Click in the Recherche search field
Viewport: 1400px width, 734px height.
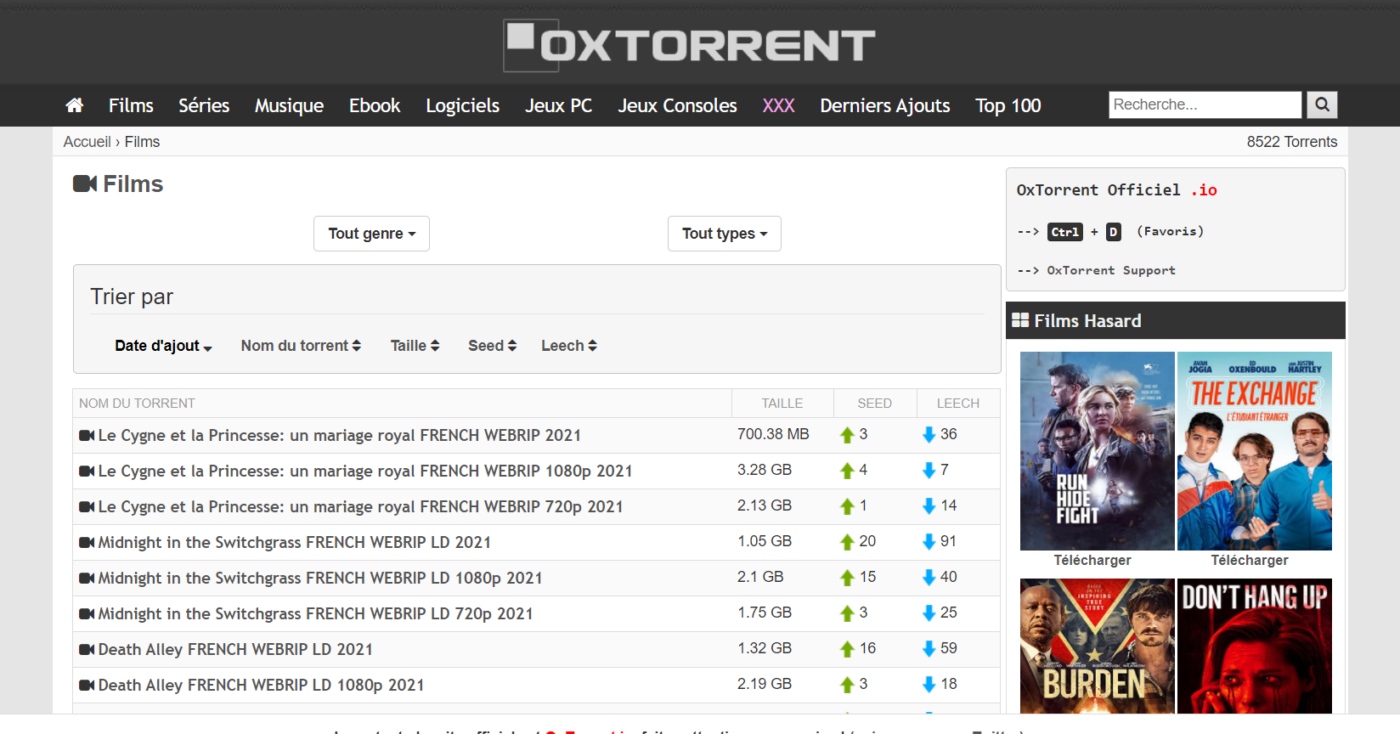[x=1205, y=104]
